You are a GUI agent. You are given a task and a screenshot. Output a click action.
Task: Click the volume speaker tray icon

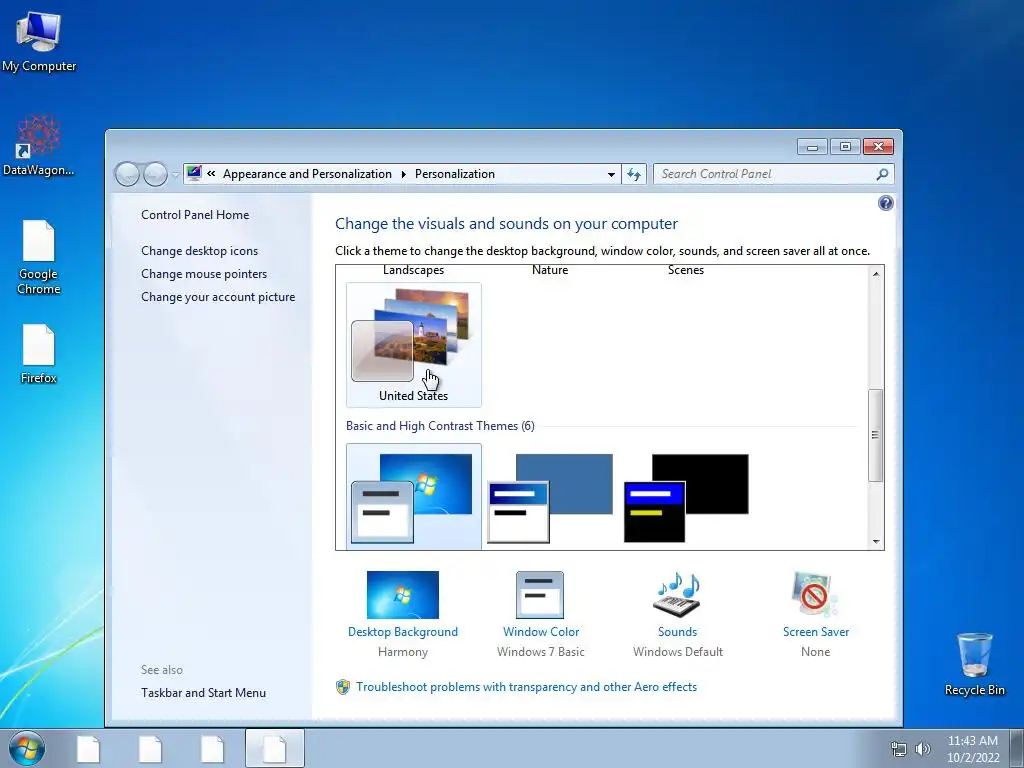pos(923,749)
